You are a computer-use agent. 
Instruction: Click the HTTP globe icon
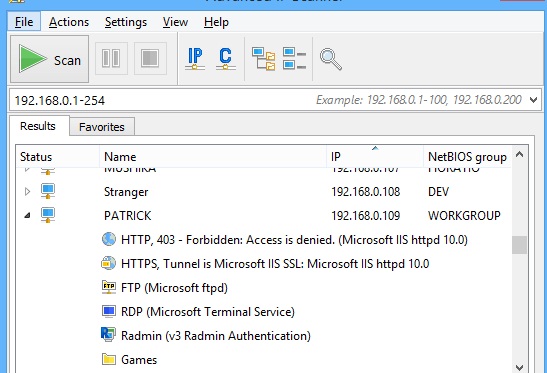coord(108,239)
